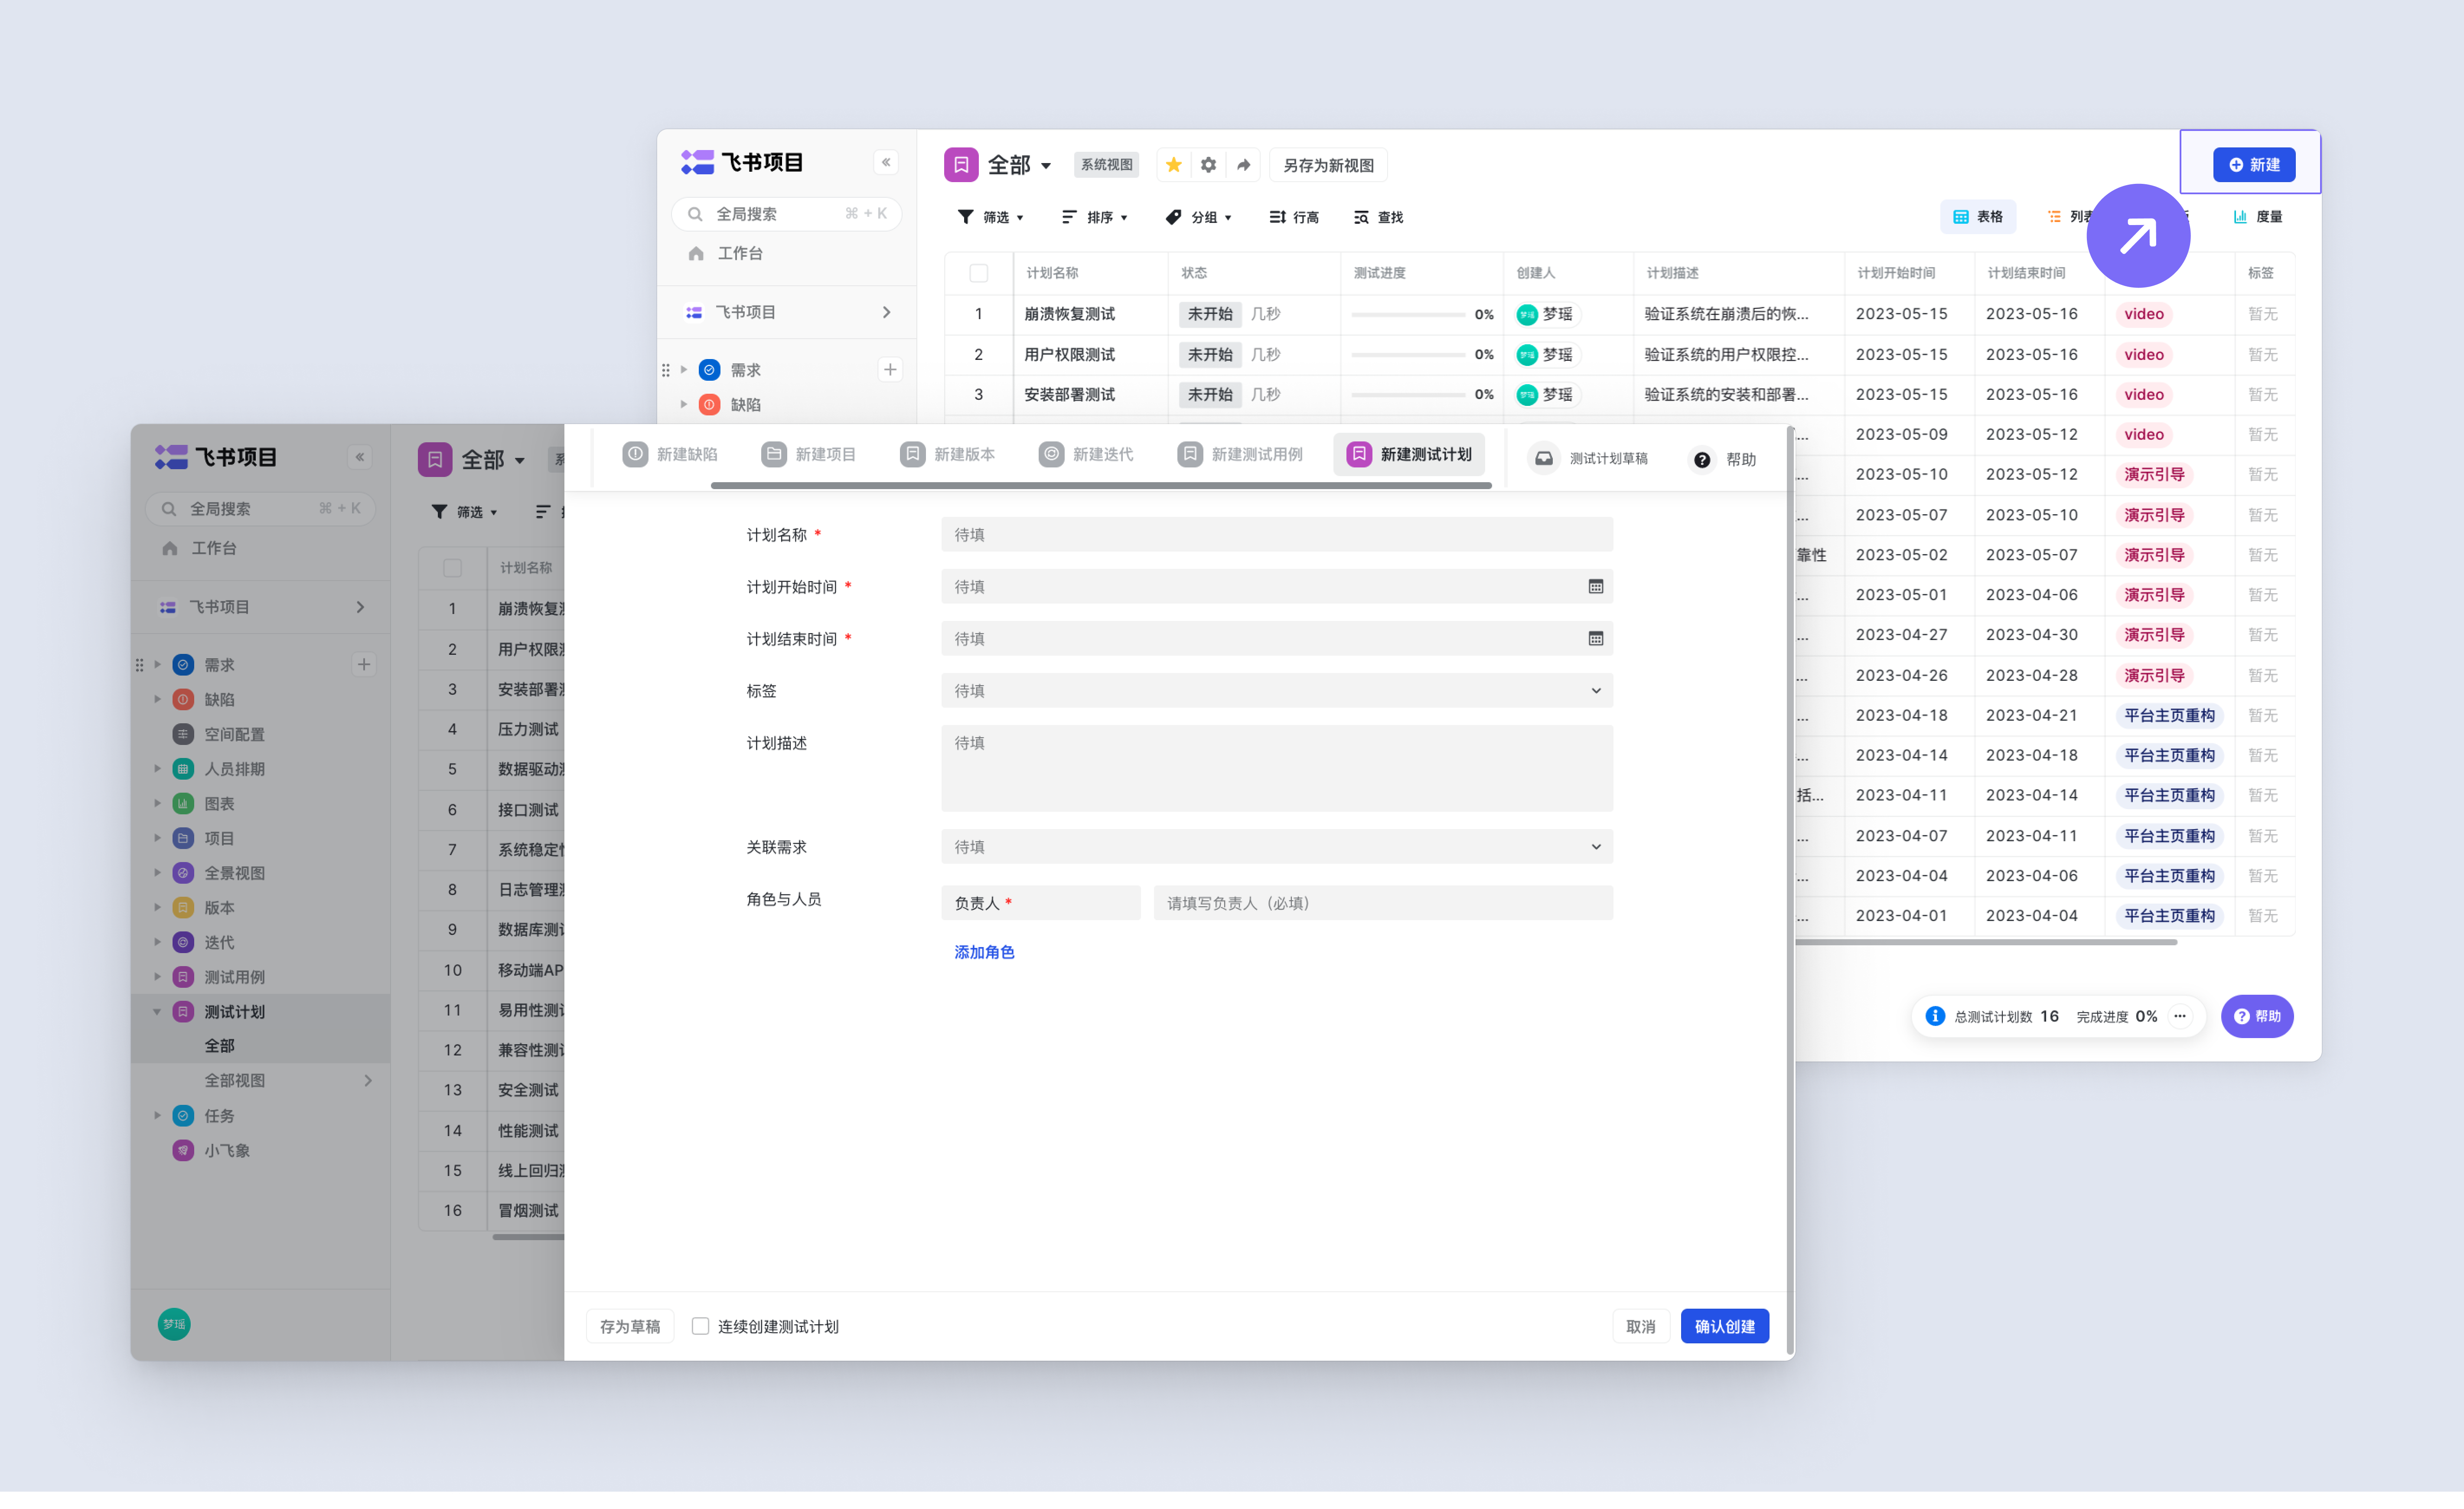Switch to the 新建测试用例 tab
Viewport: 2464px width, 1509px height.
point(1240,455)
